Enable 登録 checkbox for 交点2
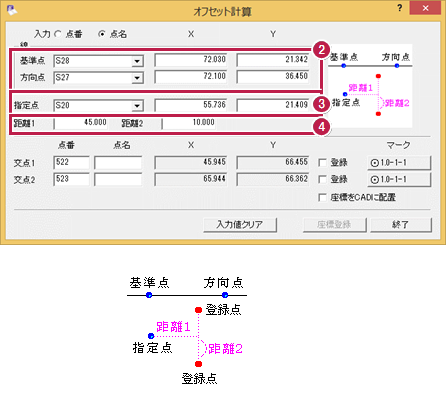Image resolution: width=446 pixels, height=394 pixels. tap(322, 179)
